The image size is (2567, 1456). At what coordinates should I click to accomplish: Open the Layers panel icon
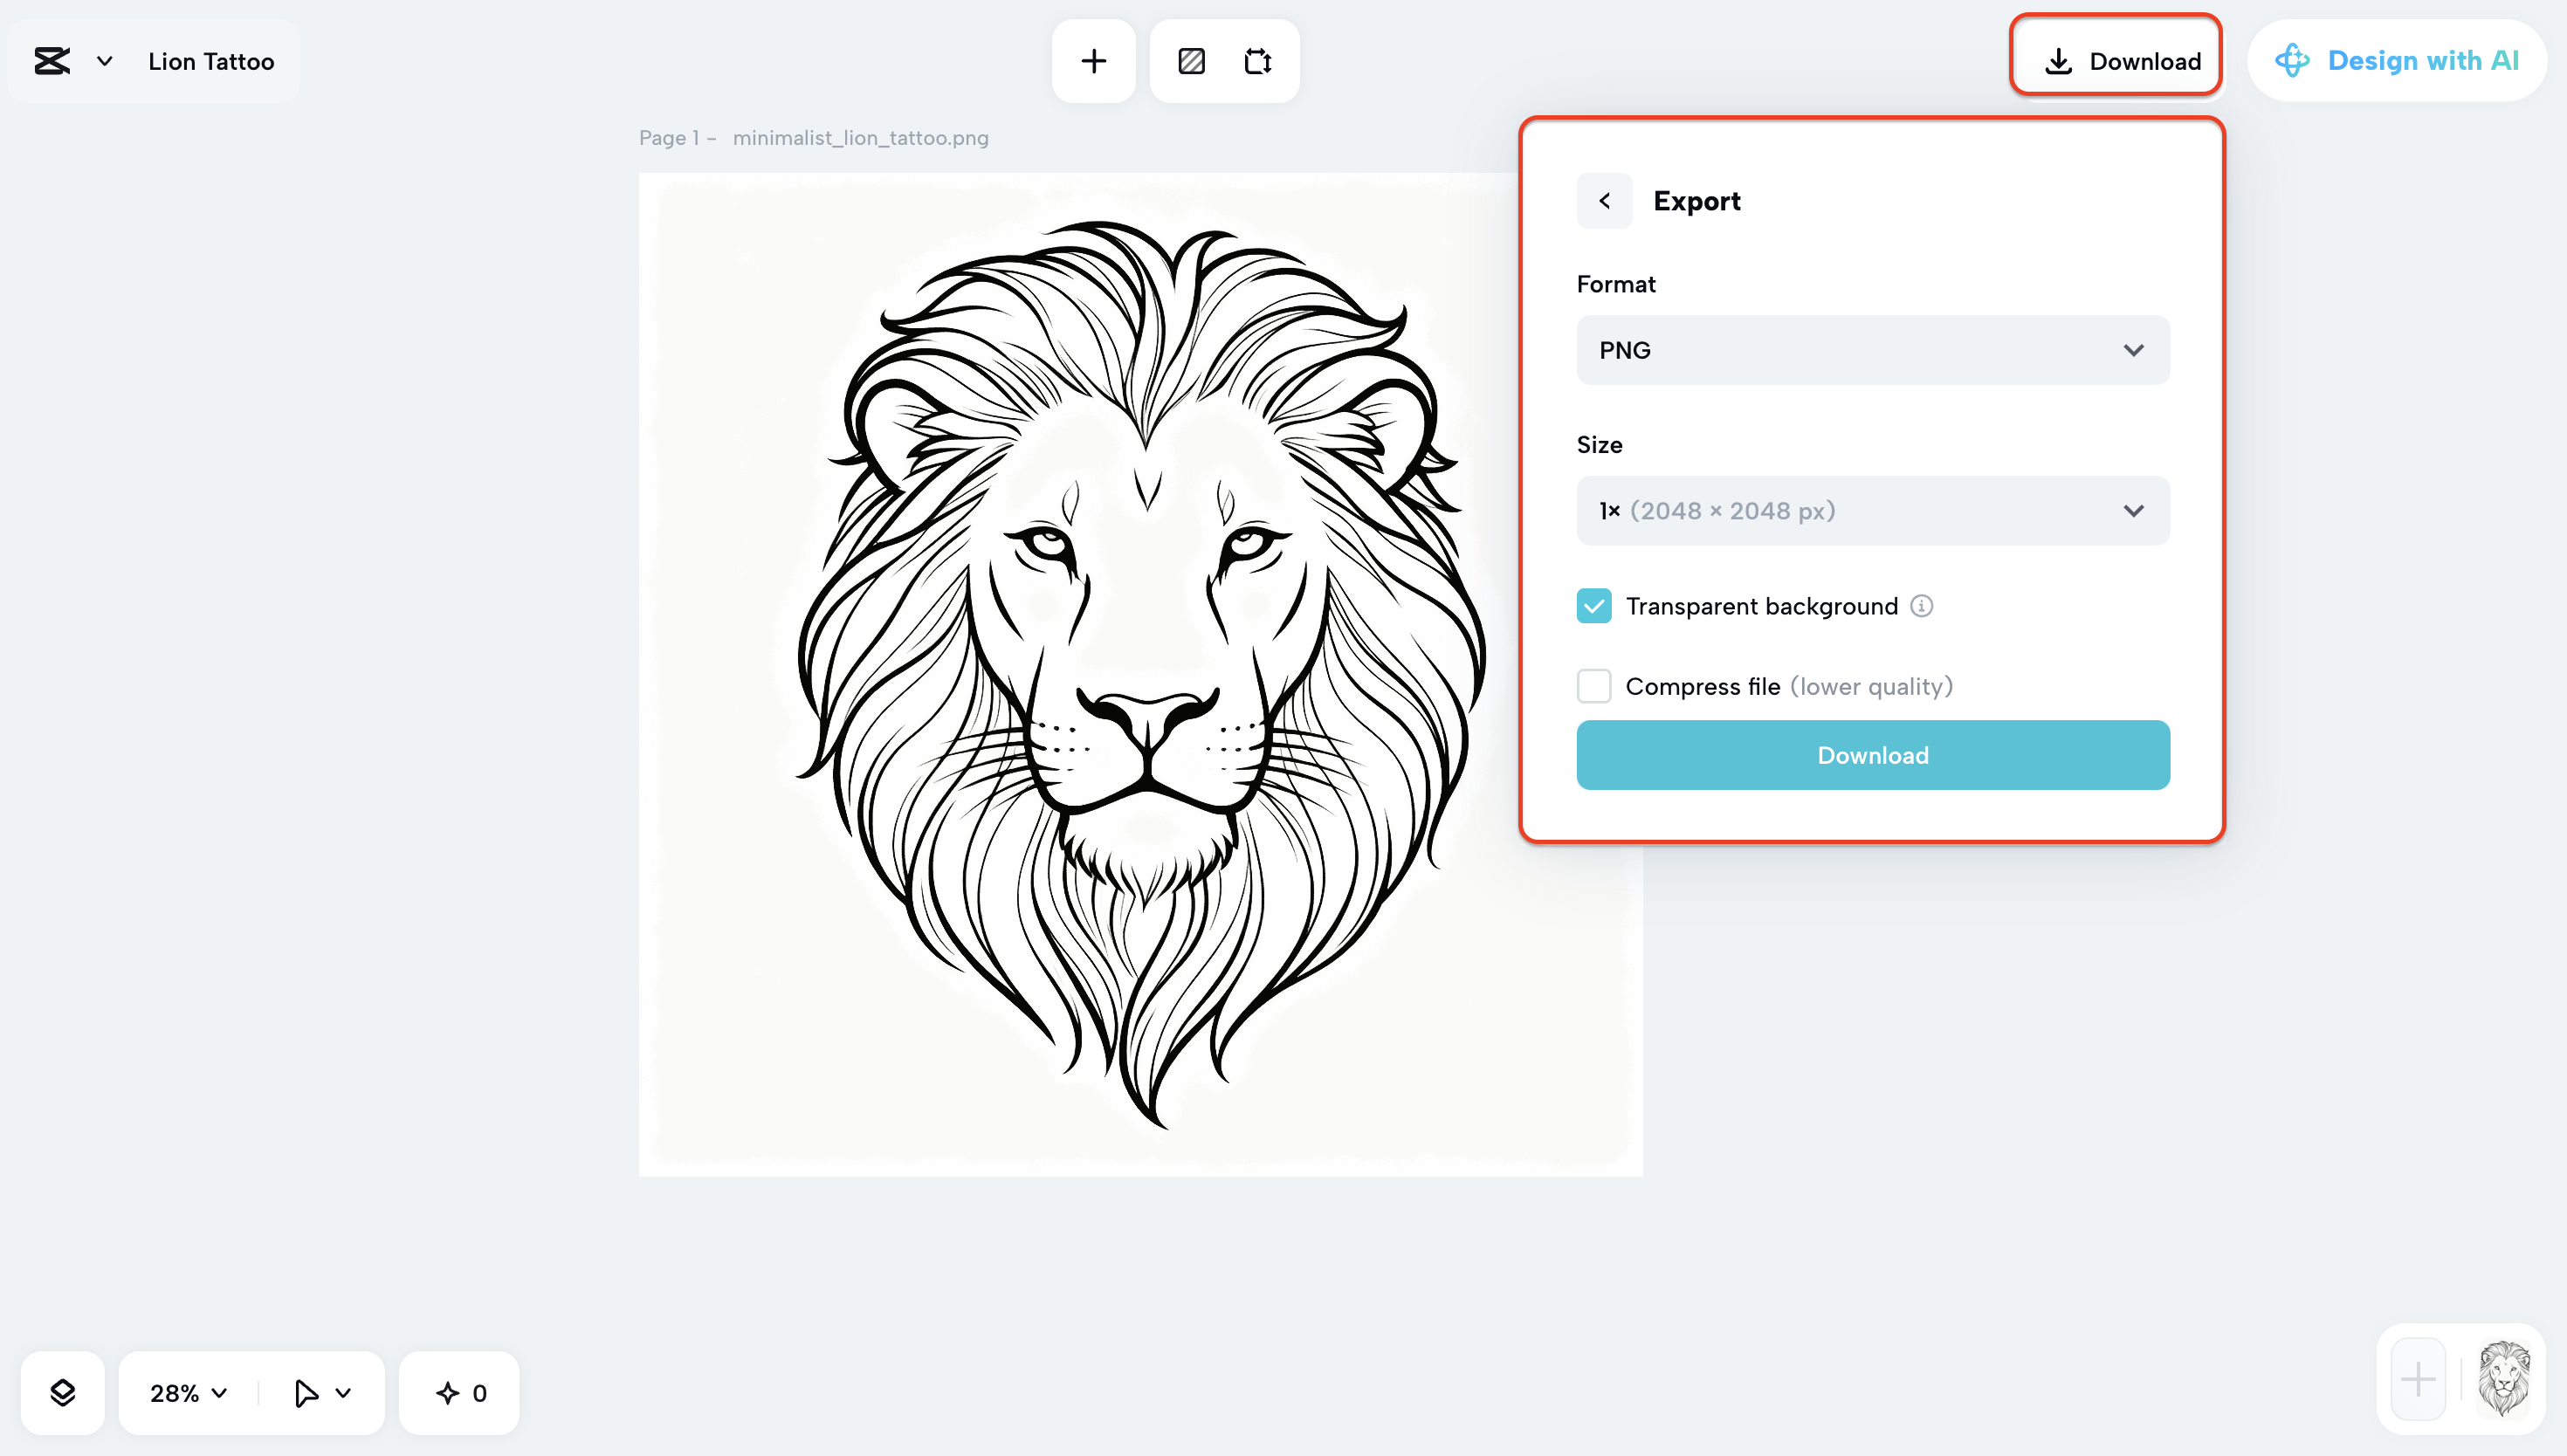tap(62, 1392)
